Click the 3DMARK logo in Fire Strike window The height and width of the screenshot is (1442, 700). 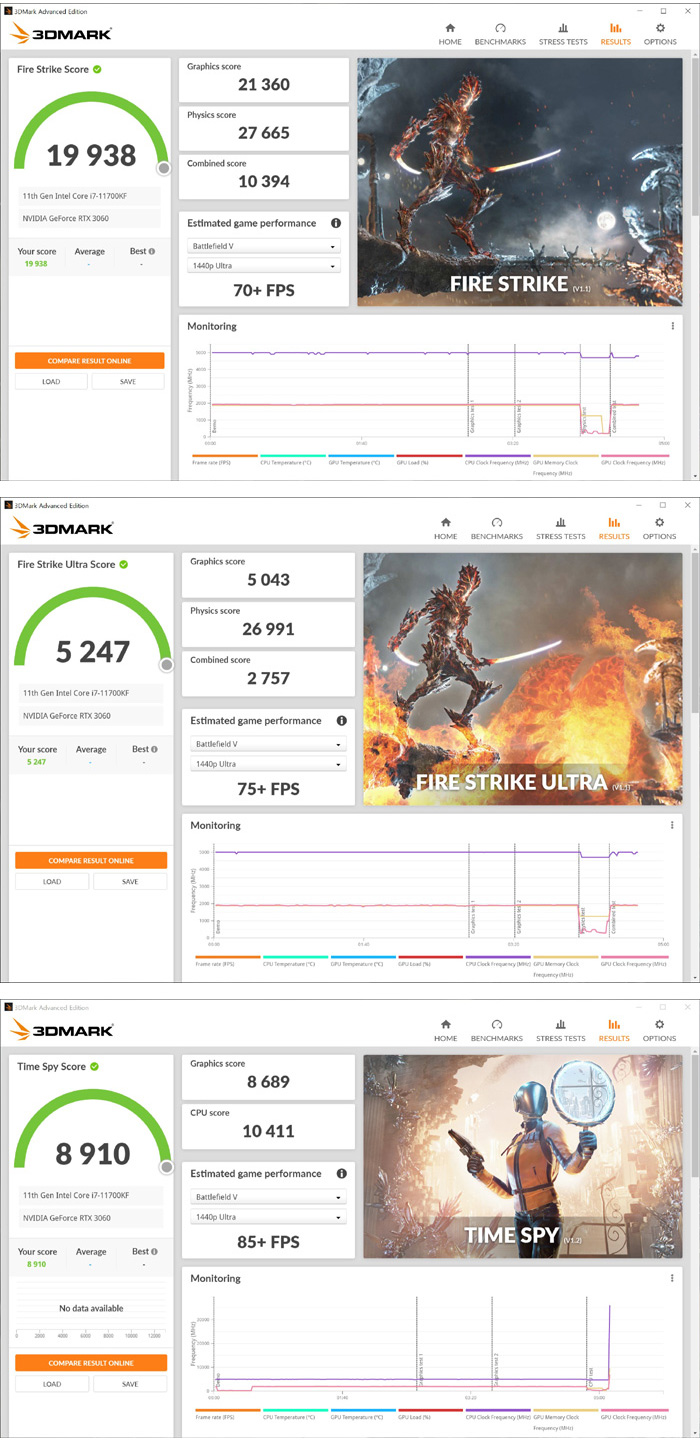point(61,33)
